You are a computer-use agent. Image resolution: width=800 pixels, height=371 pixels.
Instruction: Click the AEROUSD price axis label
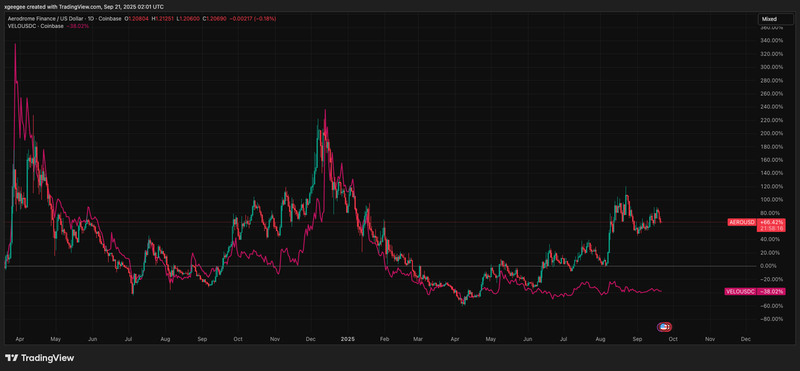click(x=743, y=222)
